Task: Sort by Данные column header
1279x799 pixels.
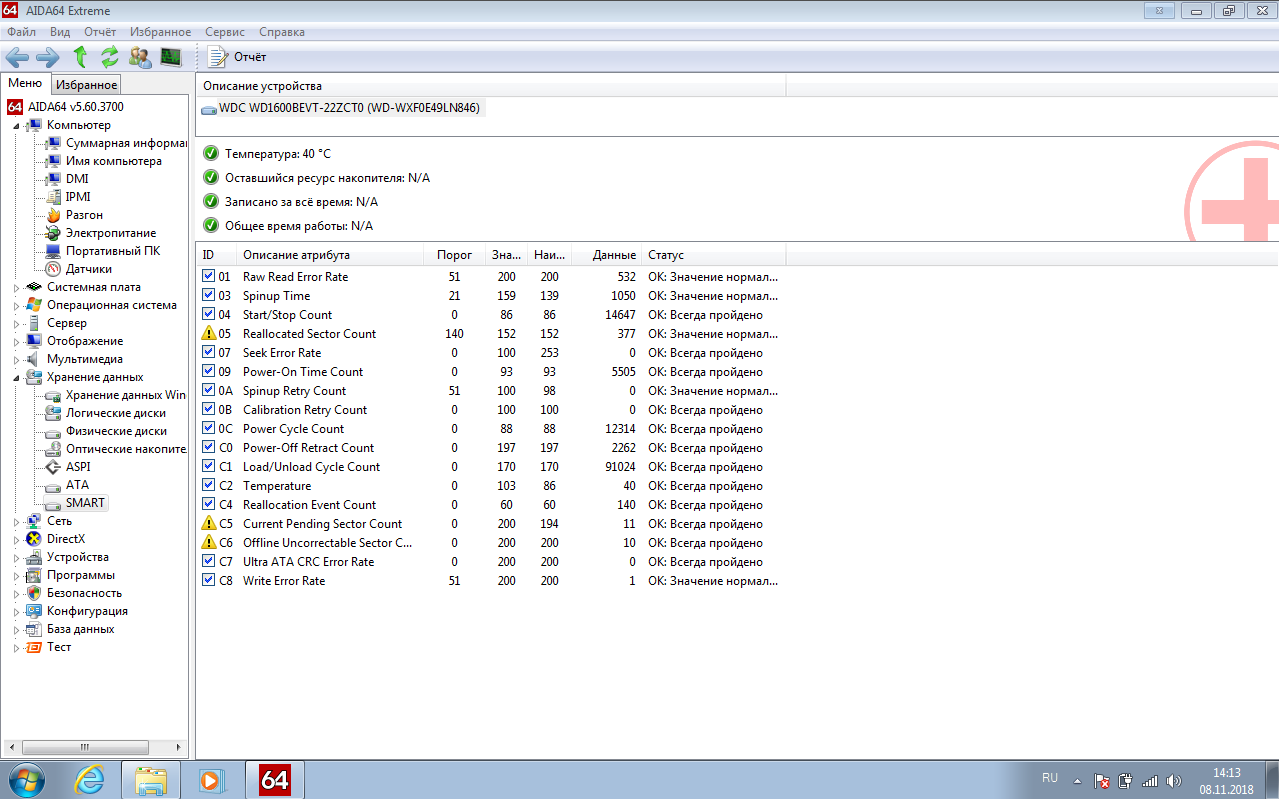Action: [x=608, y=255]
